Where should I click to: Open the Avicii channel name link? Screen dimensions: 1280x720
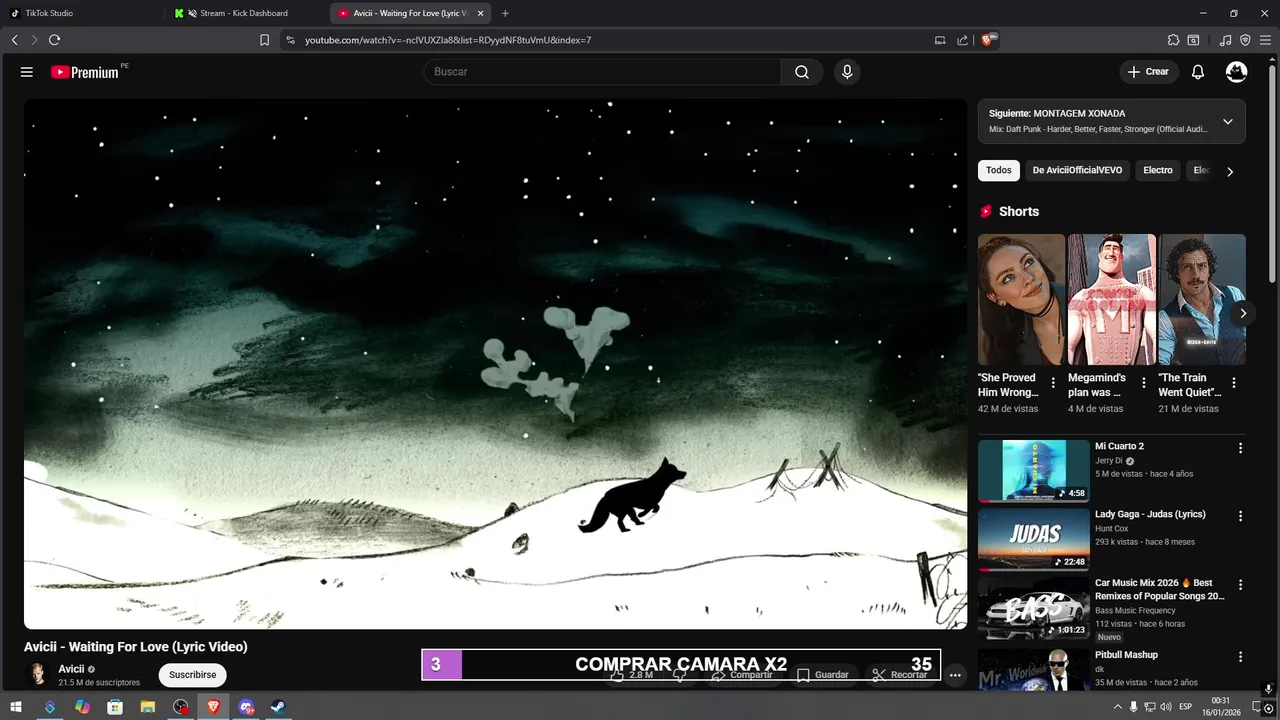(x=71, y=669)
